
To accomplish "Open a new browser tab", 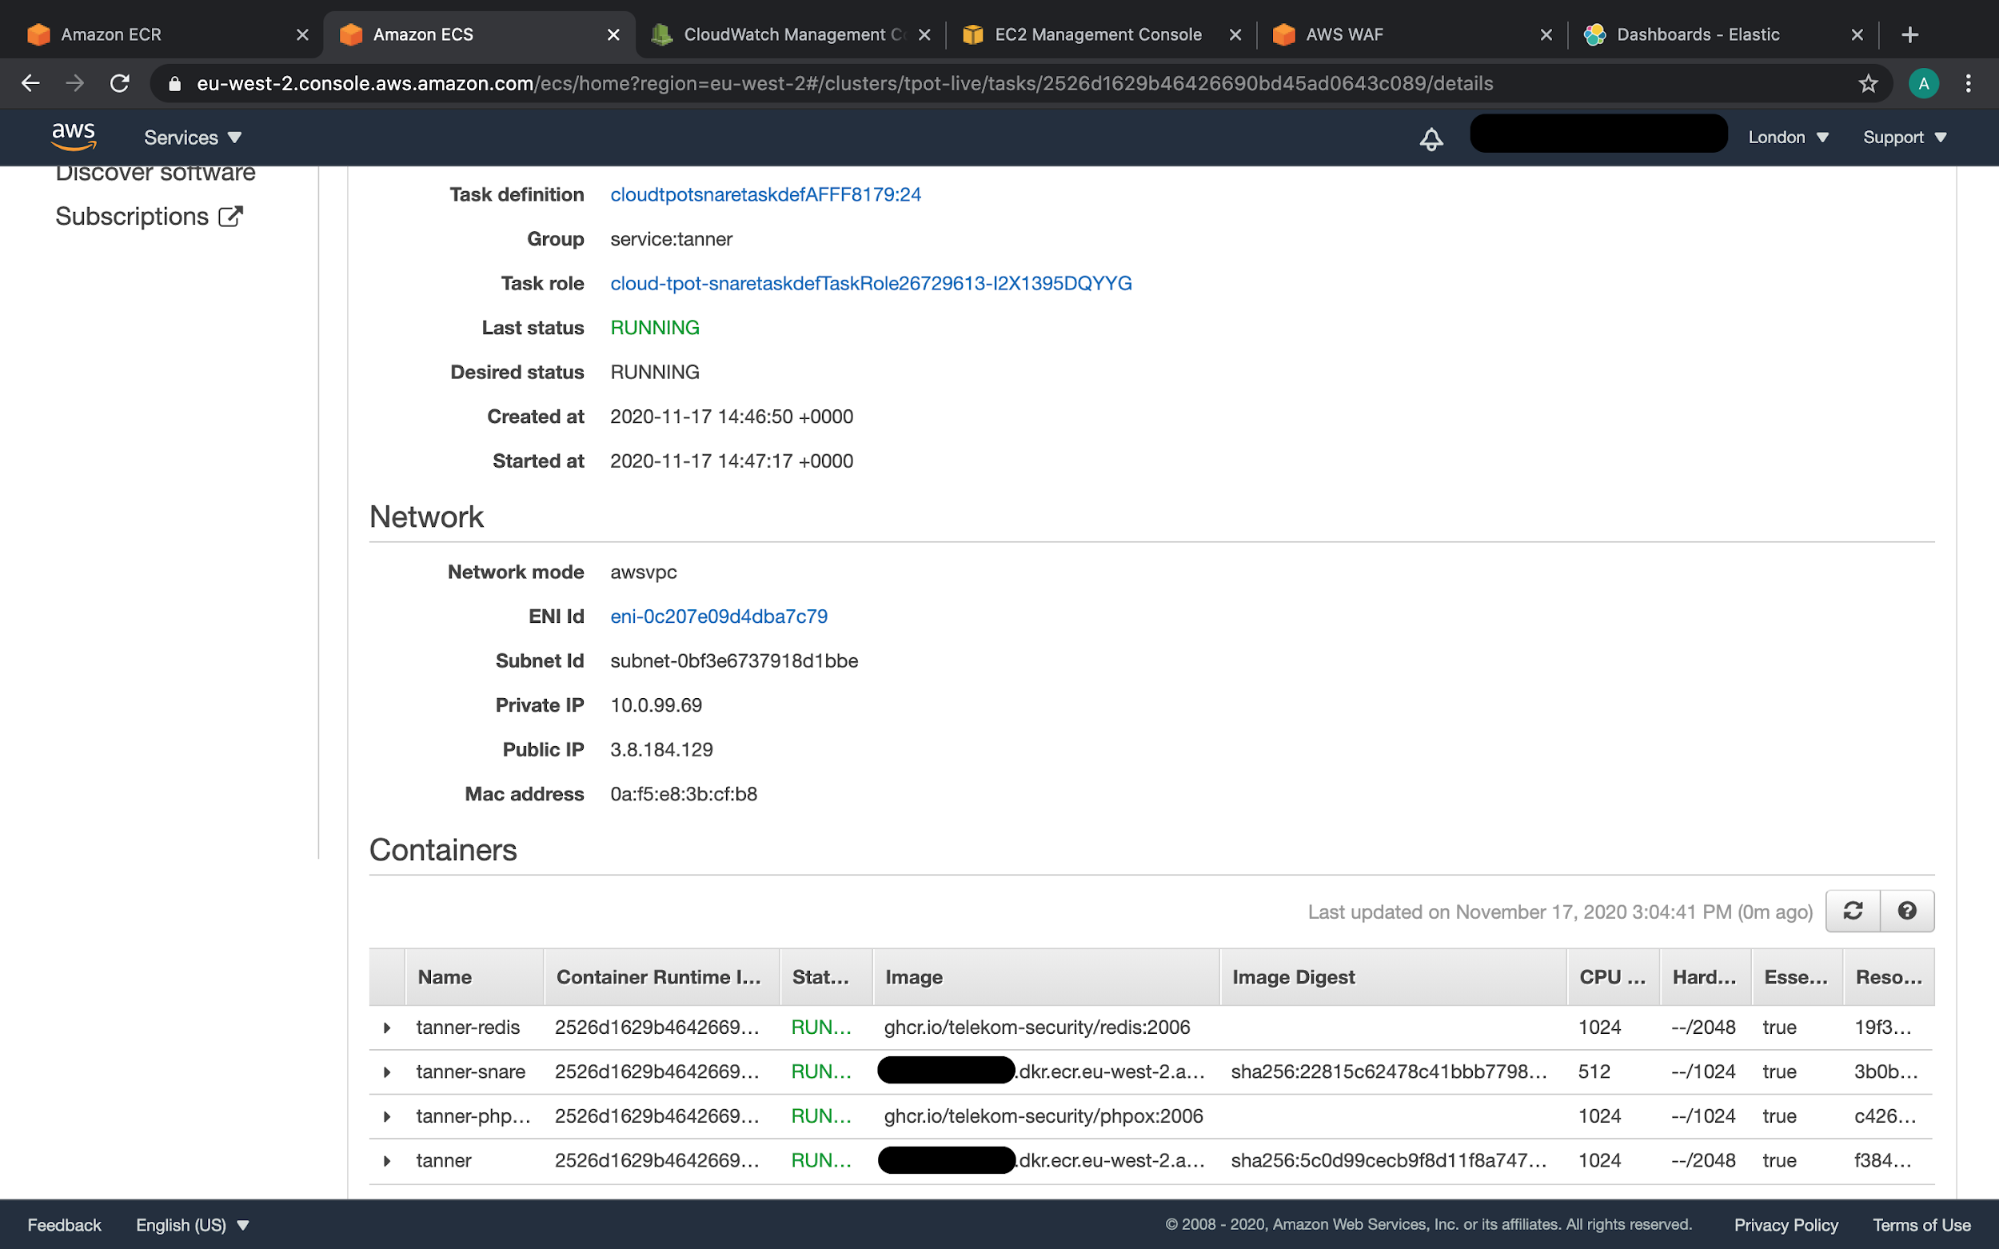I will [x=1910, y=34].
